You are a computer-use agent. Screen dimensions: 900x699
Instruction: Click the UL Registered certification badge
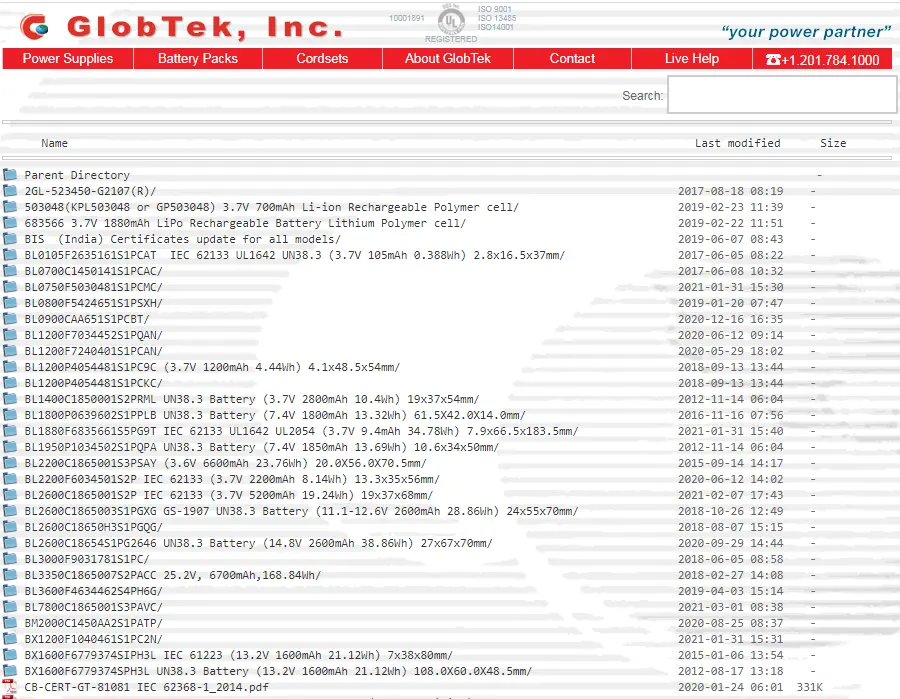451,22
